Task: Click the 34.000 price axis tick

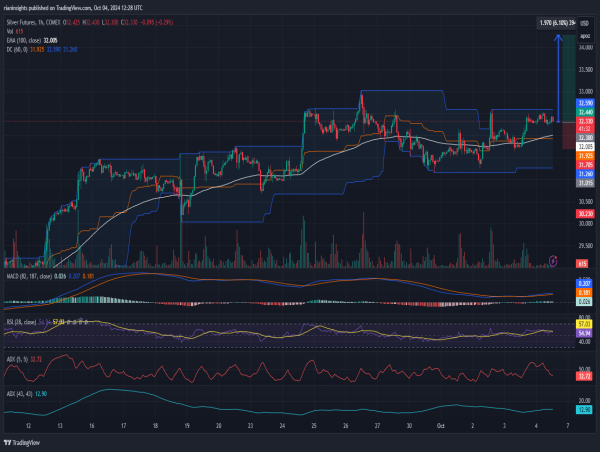Action: point(586,47)
